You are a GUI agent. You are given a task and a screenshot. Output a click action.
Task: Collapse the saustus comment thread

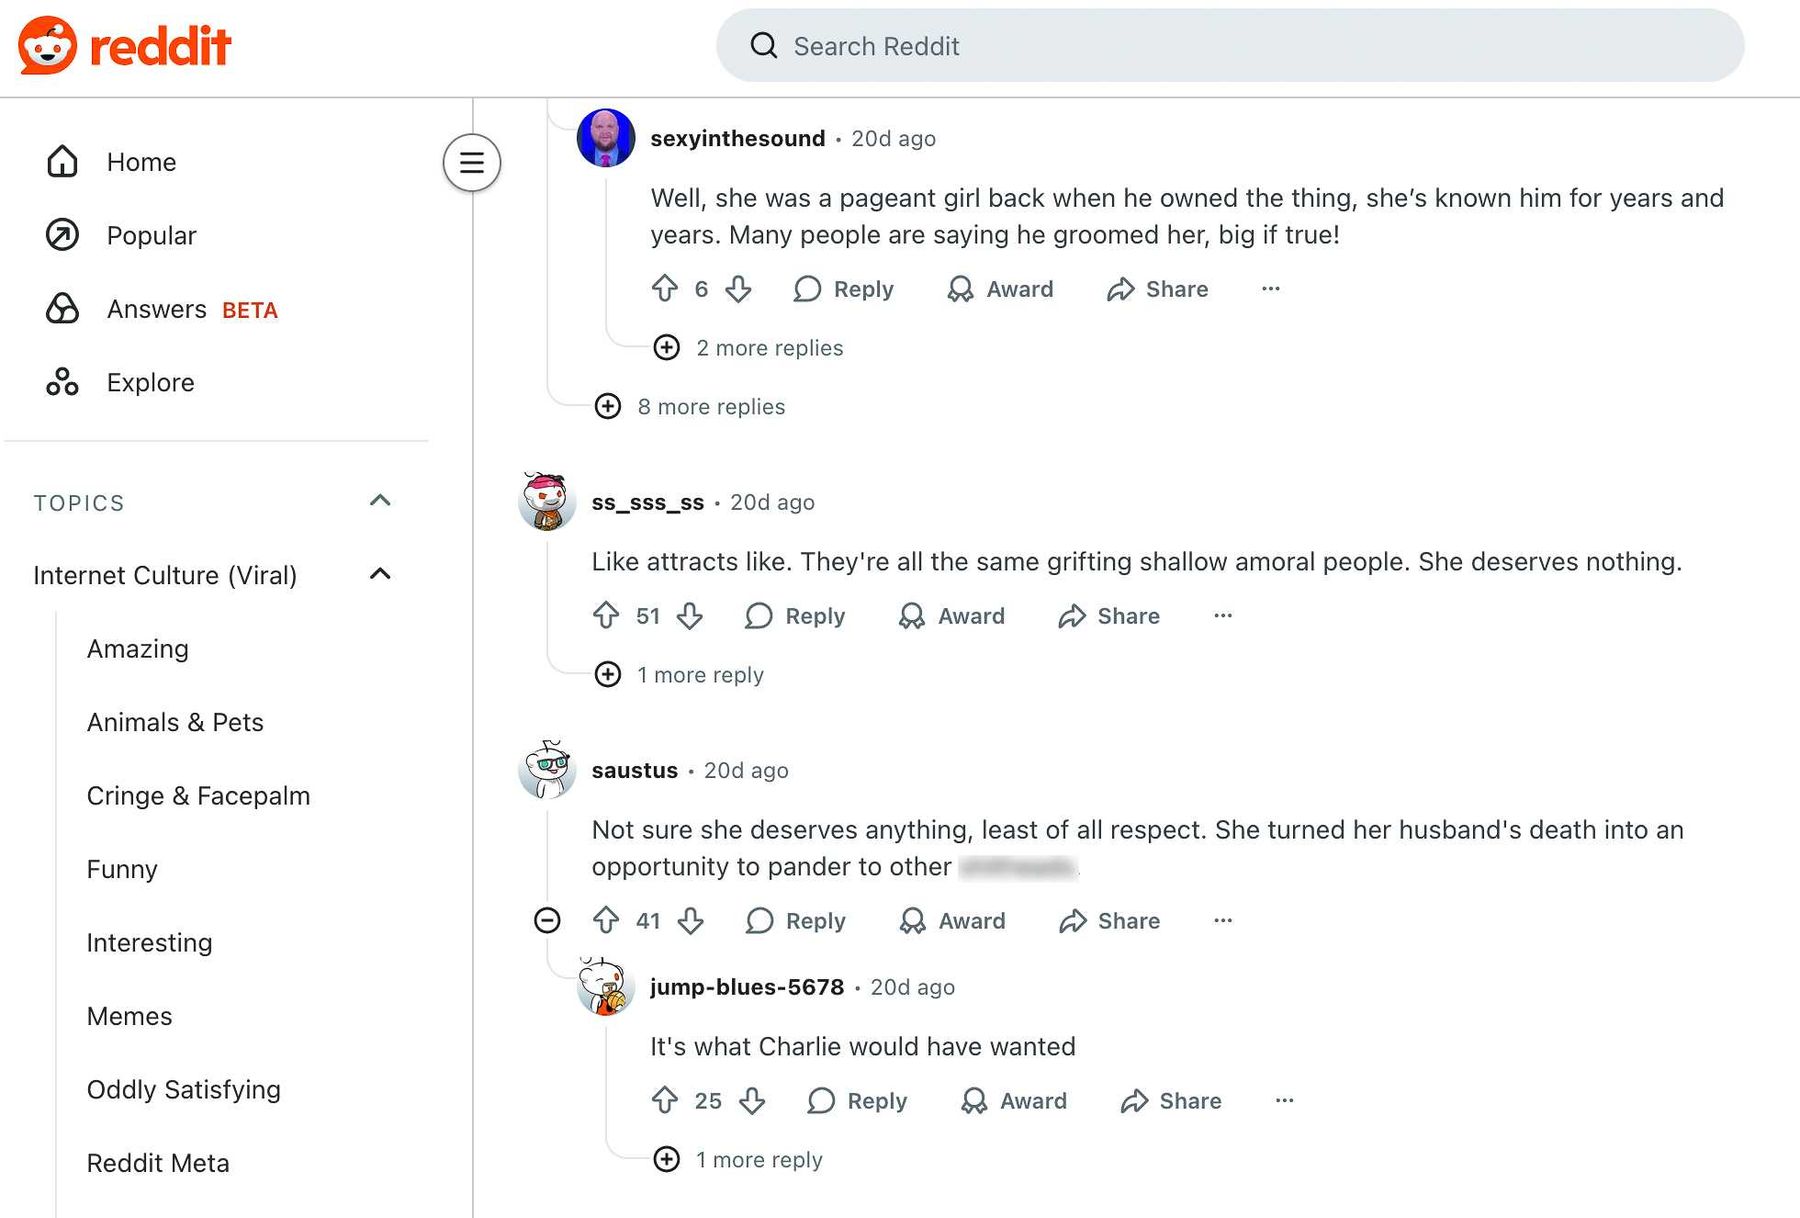point(547,920)
